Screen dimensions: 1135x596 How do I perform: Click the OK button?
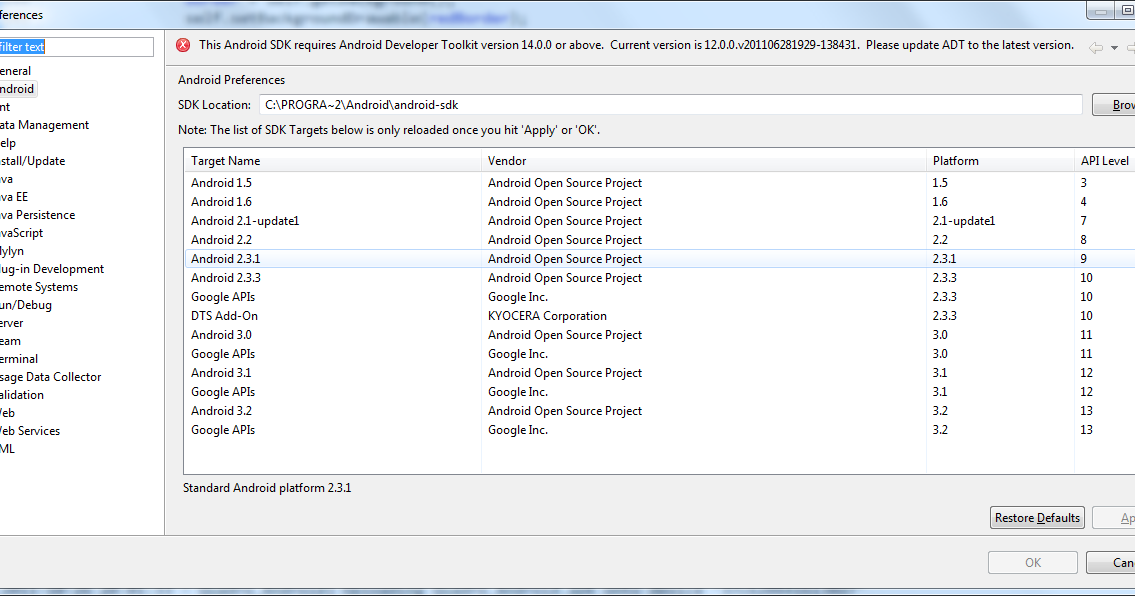coord(1033,563)
